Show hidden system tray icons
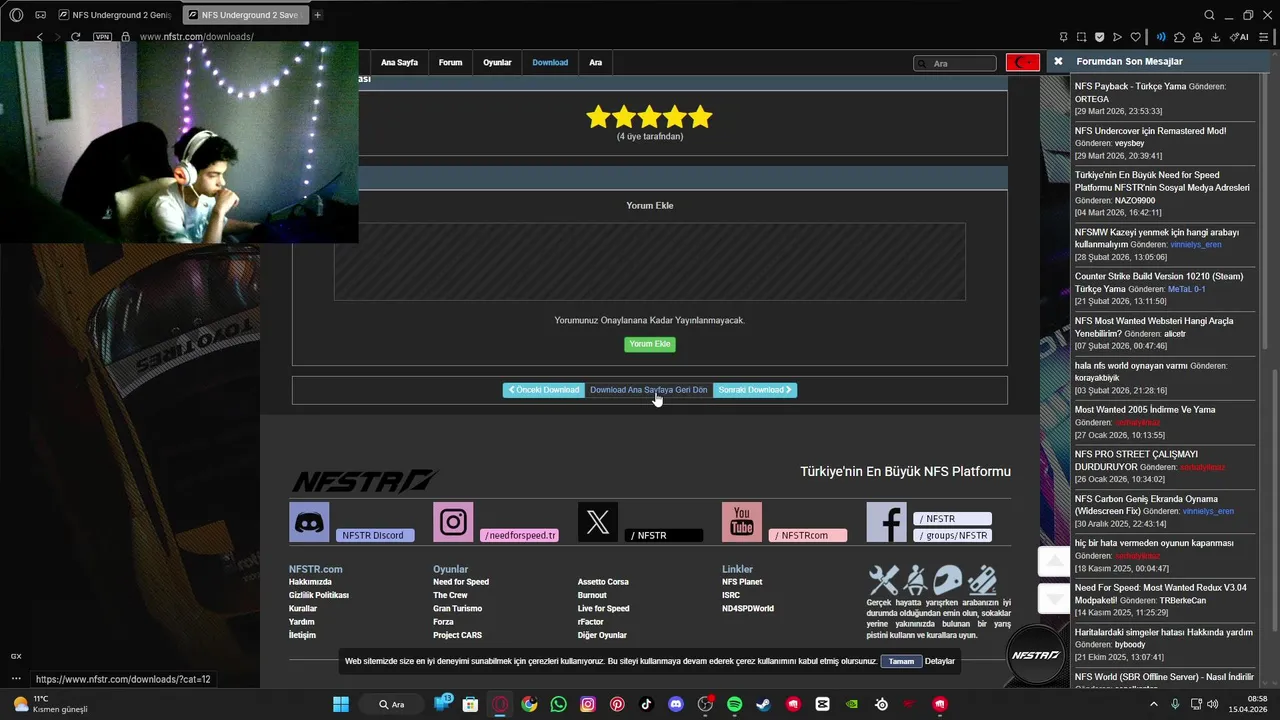 tap(1154, 704)
